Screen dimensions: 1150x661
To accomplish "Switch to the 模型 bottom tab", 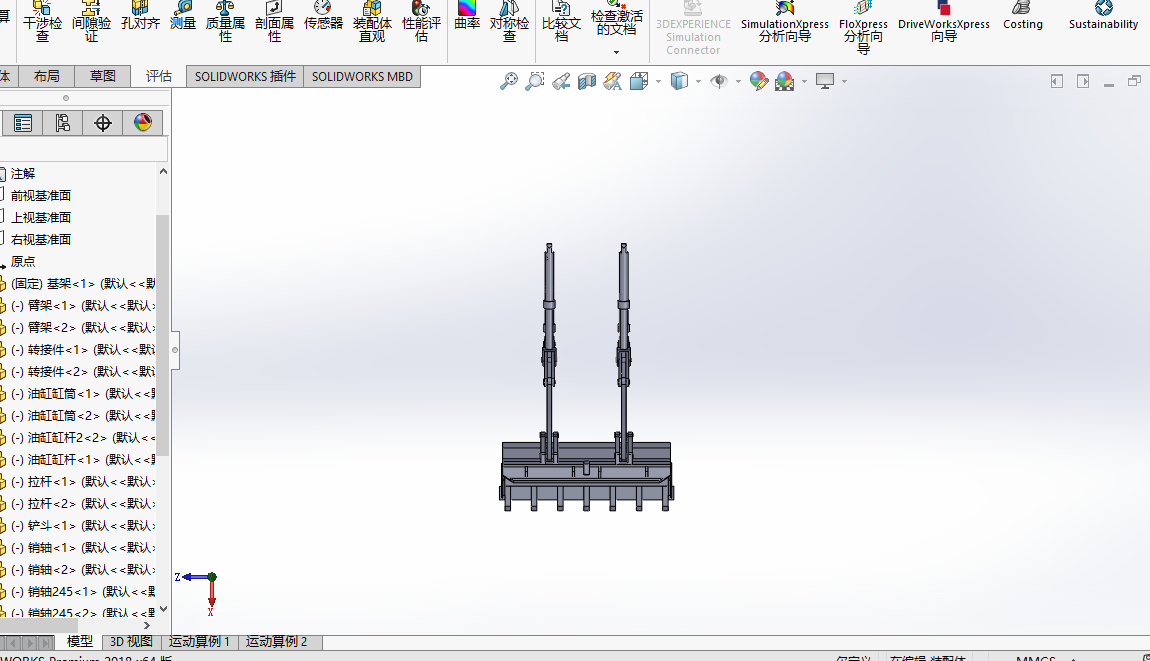I will [80, 641].
